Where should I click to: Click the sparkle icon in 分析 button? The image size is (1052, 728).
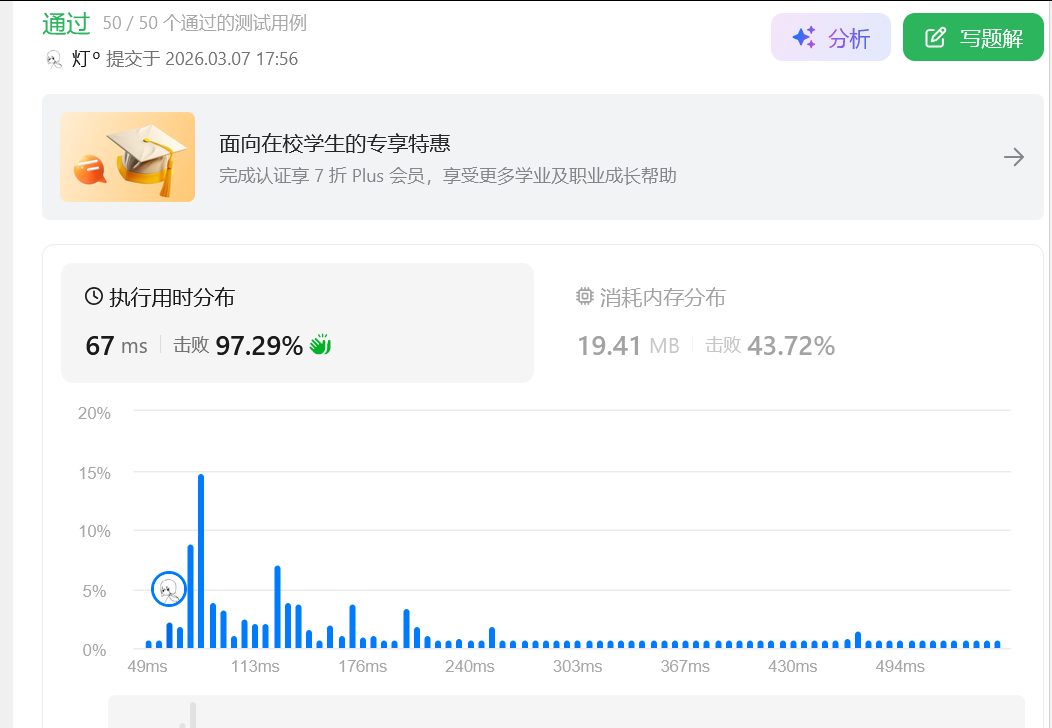[x=803, y=38]
